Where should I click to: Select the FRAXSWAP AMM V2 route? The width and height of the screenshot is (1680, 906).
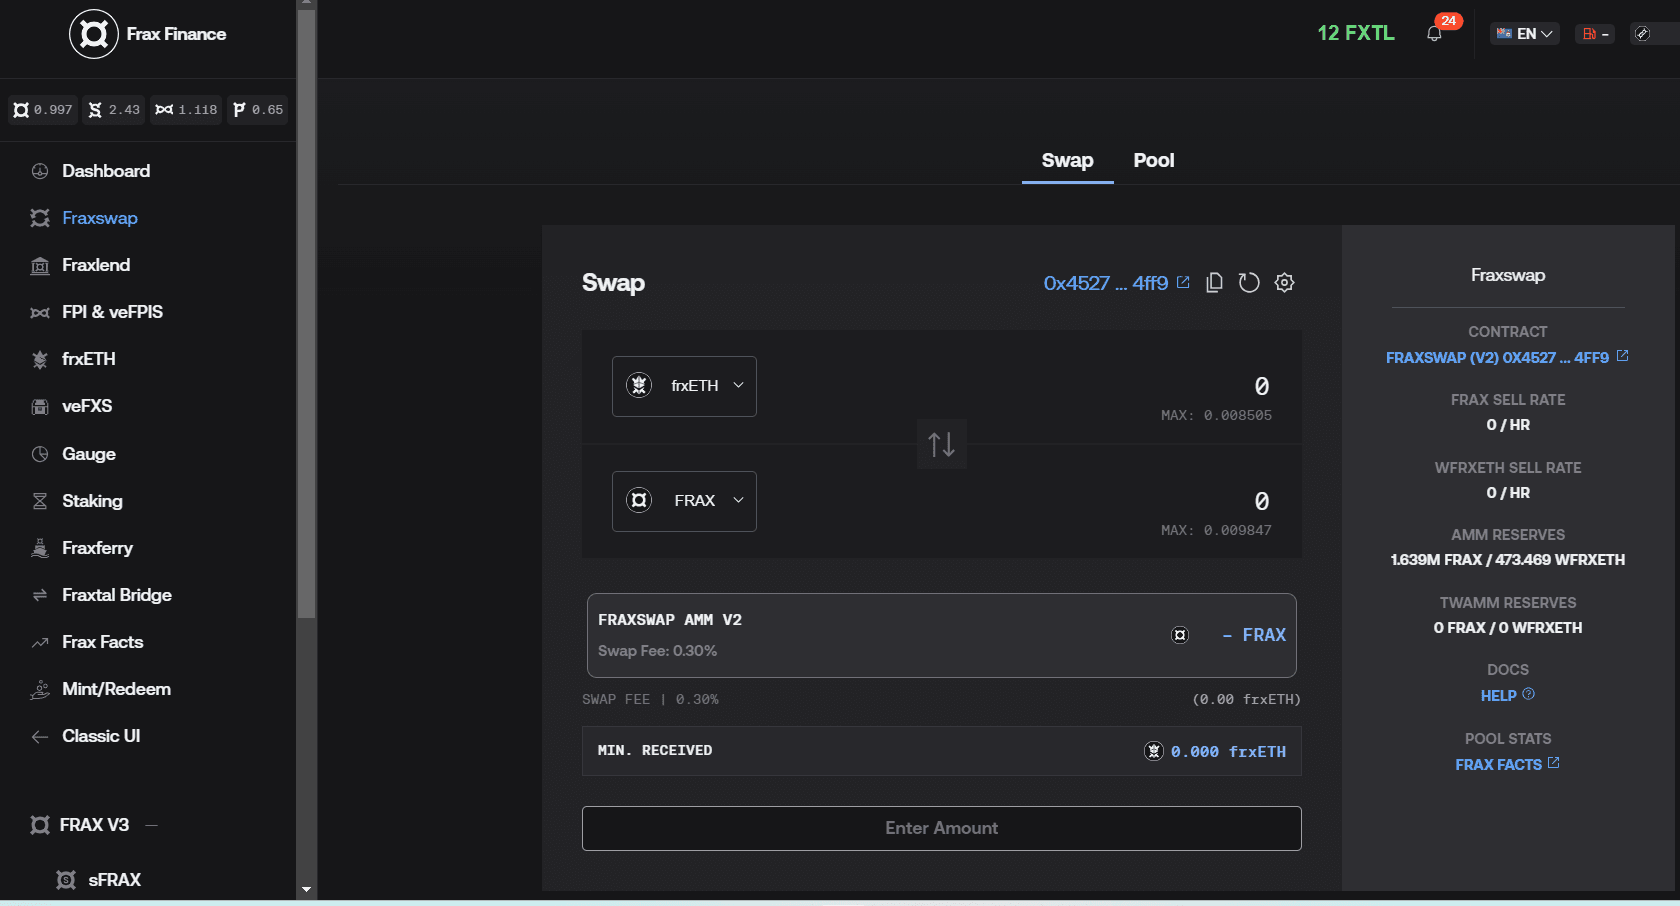941,635
